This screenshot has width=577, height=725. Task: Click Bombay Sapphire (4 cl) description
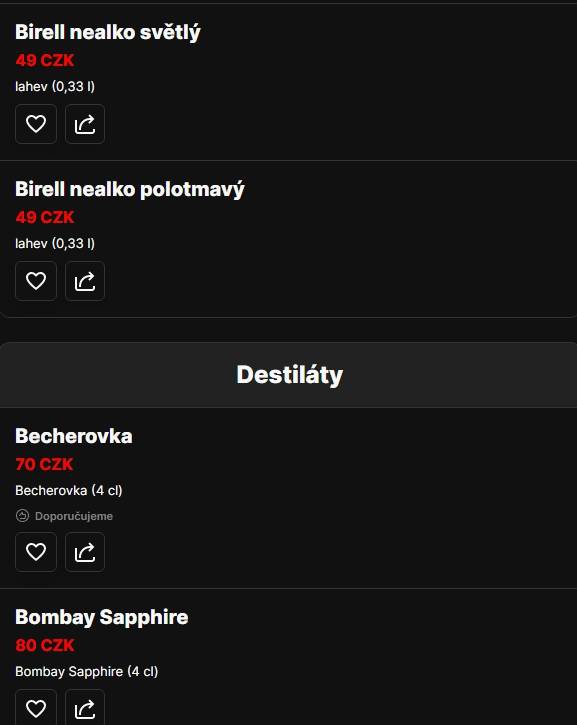(86, 672)
